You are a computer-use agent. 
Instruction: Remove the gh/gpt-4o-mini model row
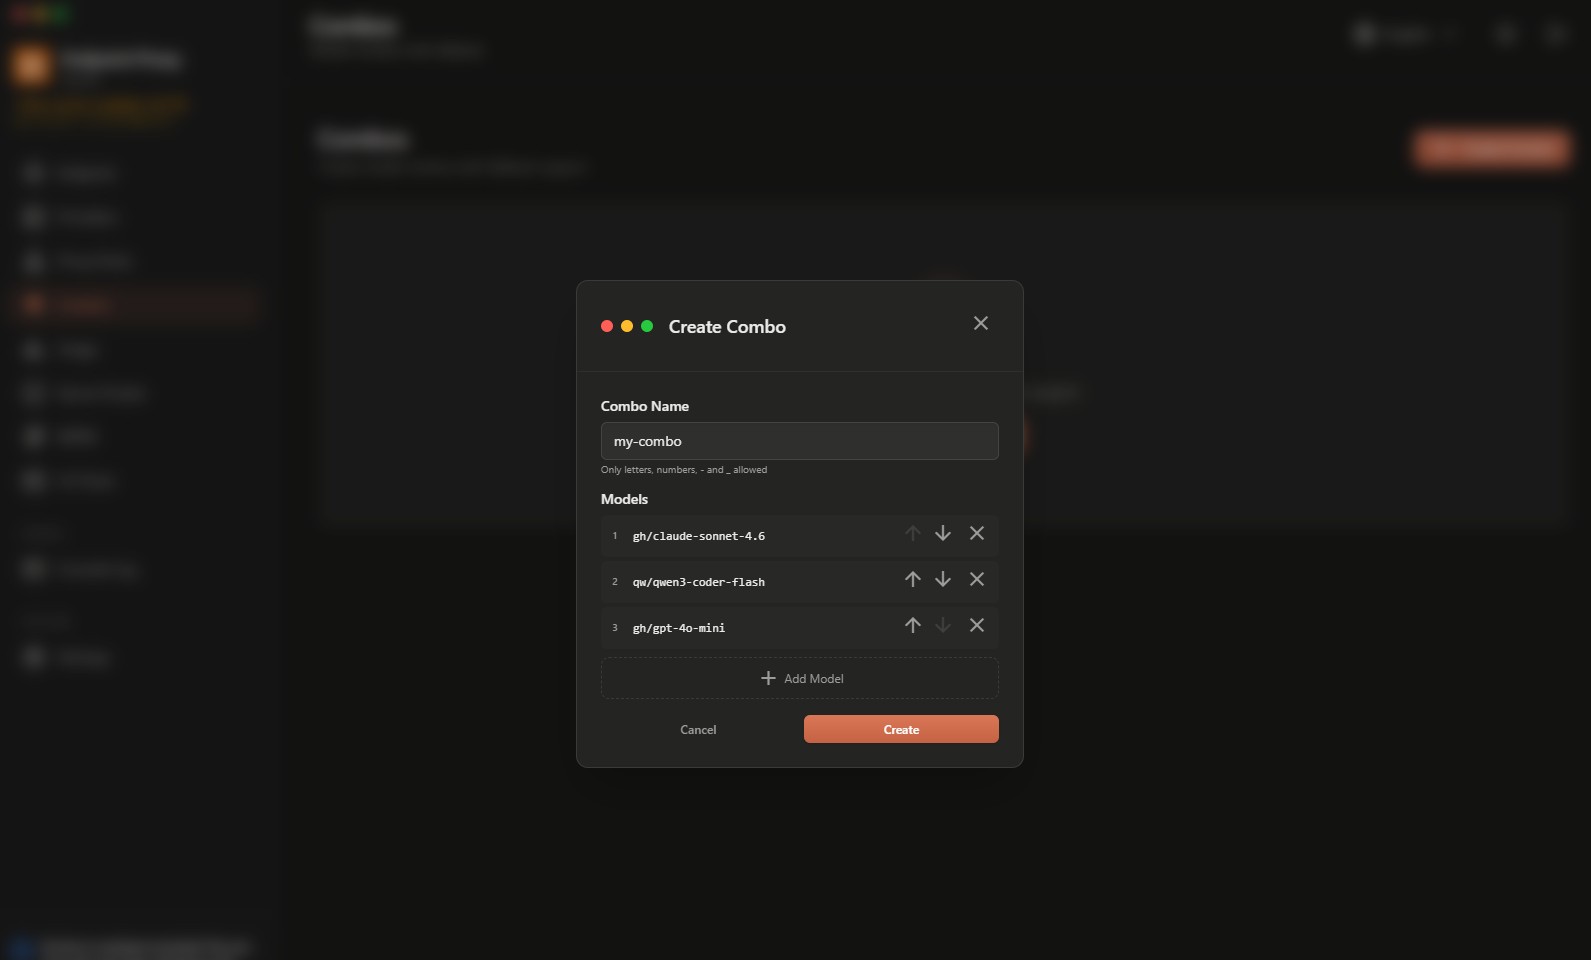(x=977, y=626)
